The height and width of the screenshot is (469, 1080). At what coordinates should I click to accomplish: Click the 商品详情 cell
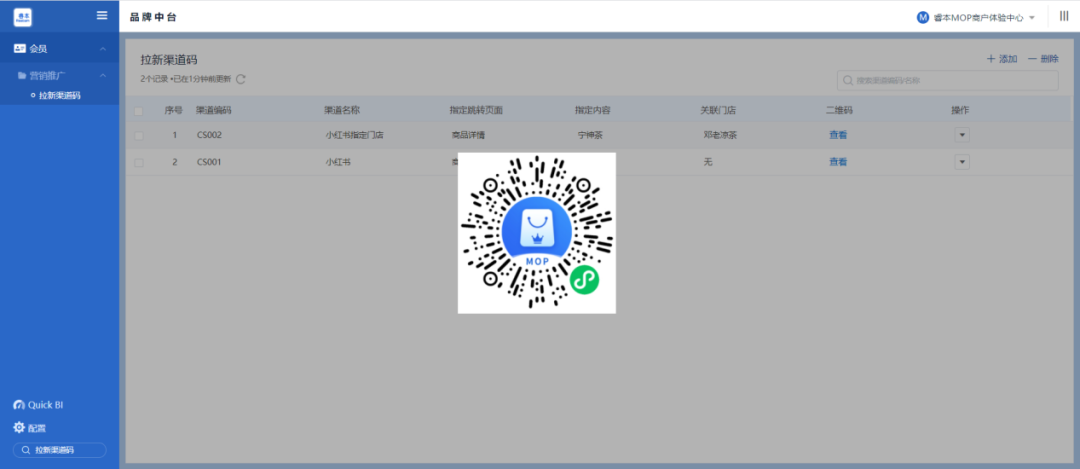468,135
